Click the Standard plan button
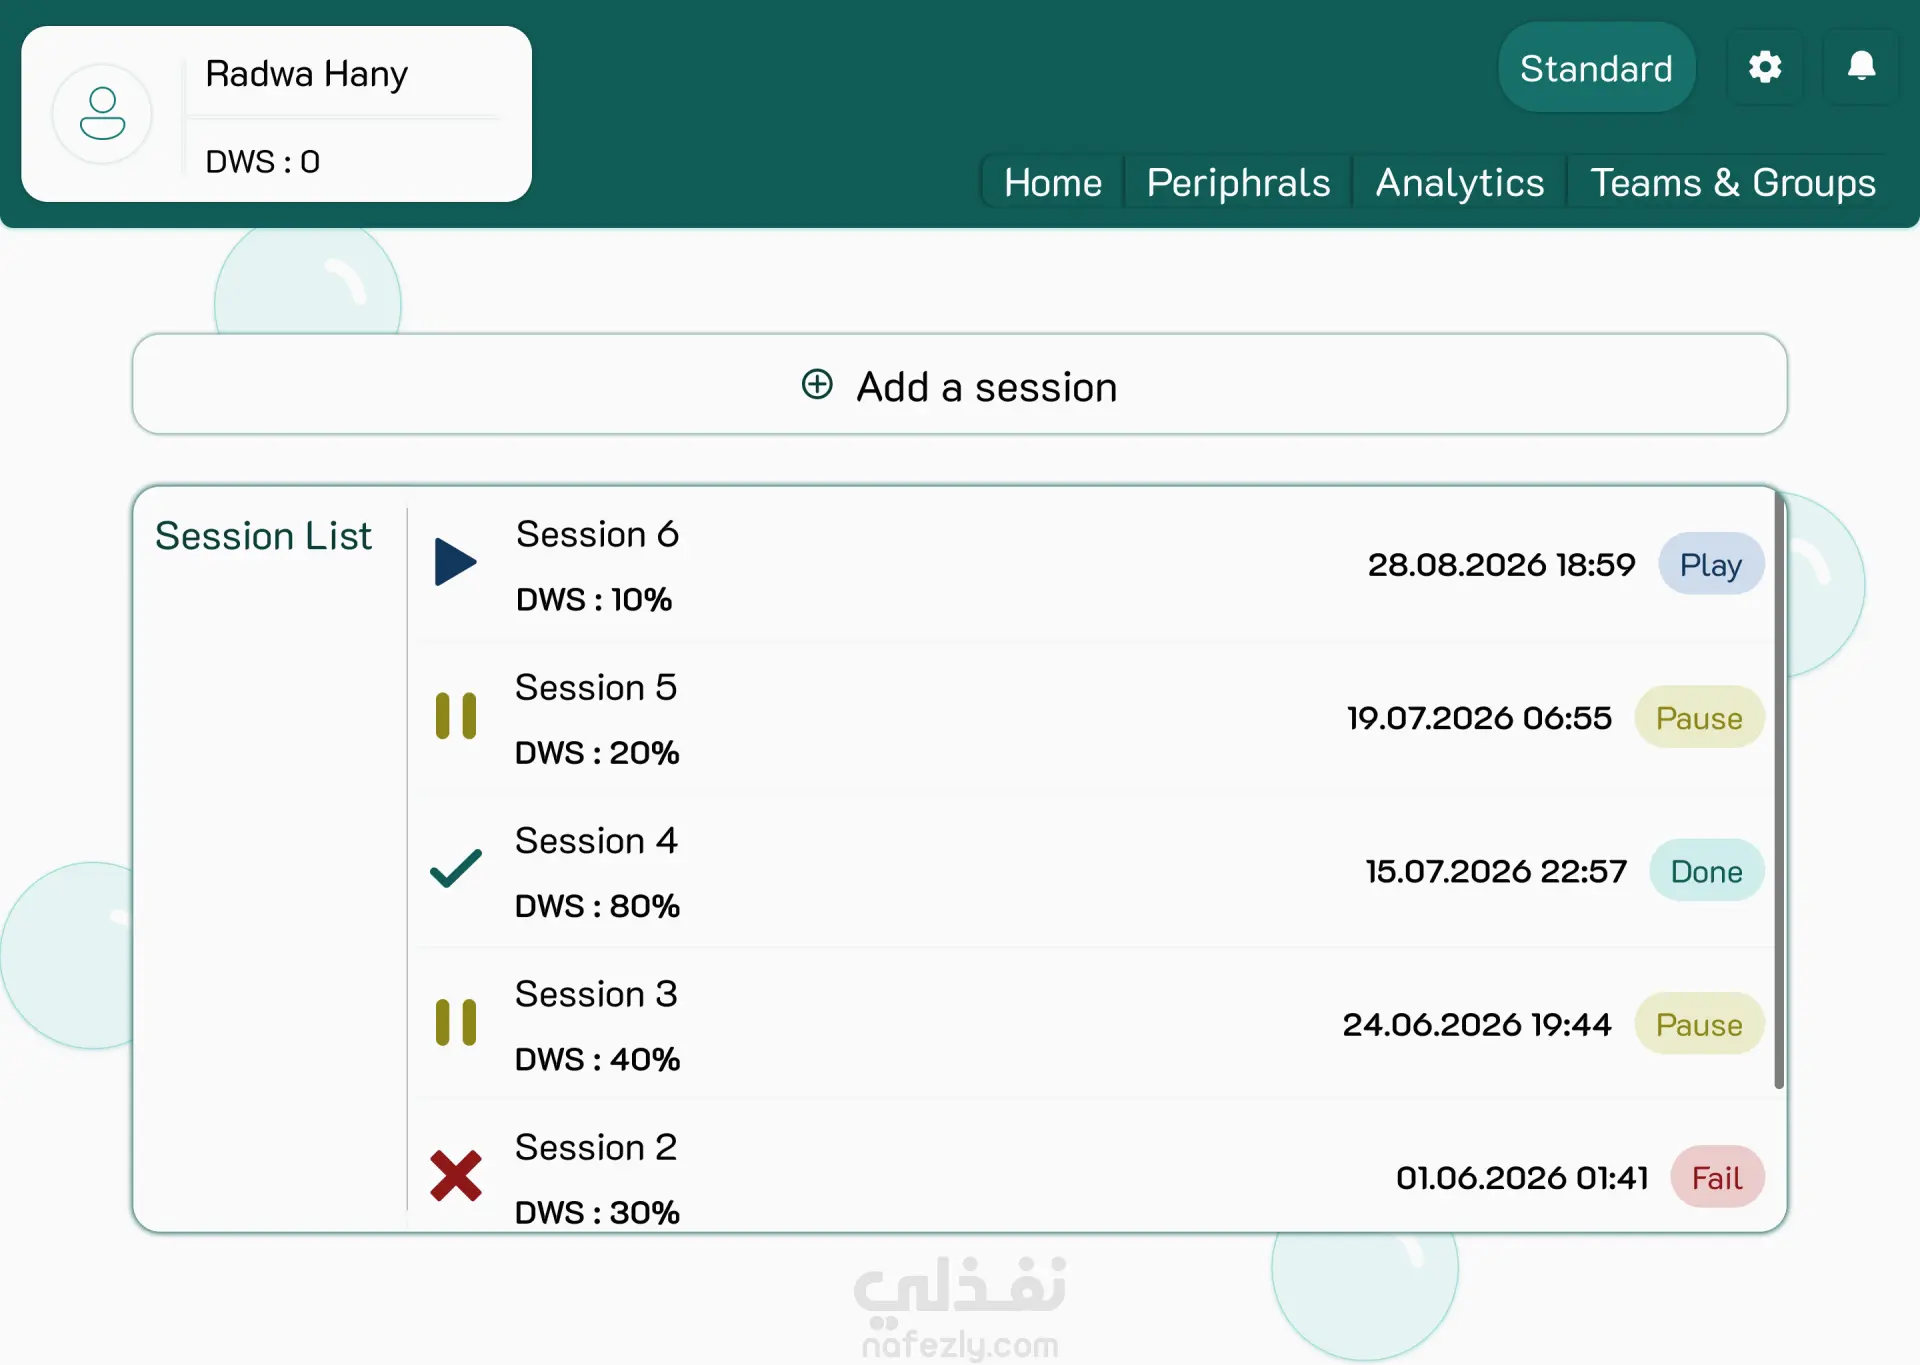The width and height of the screenshot is (1920, 1365). 1596,68
